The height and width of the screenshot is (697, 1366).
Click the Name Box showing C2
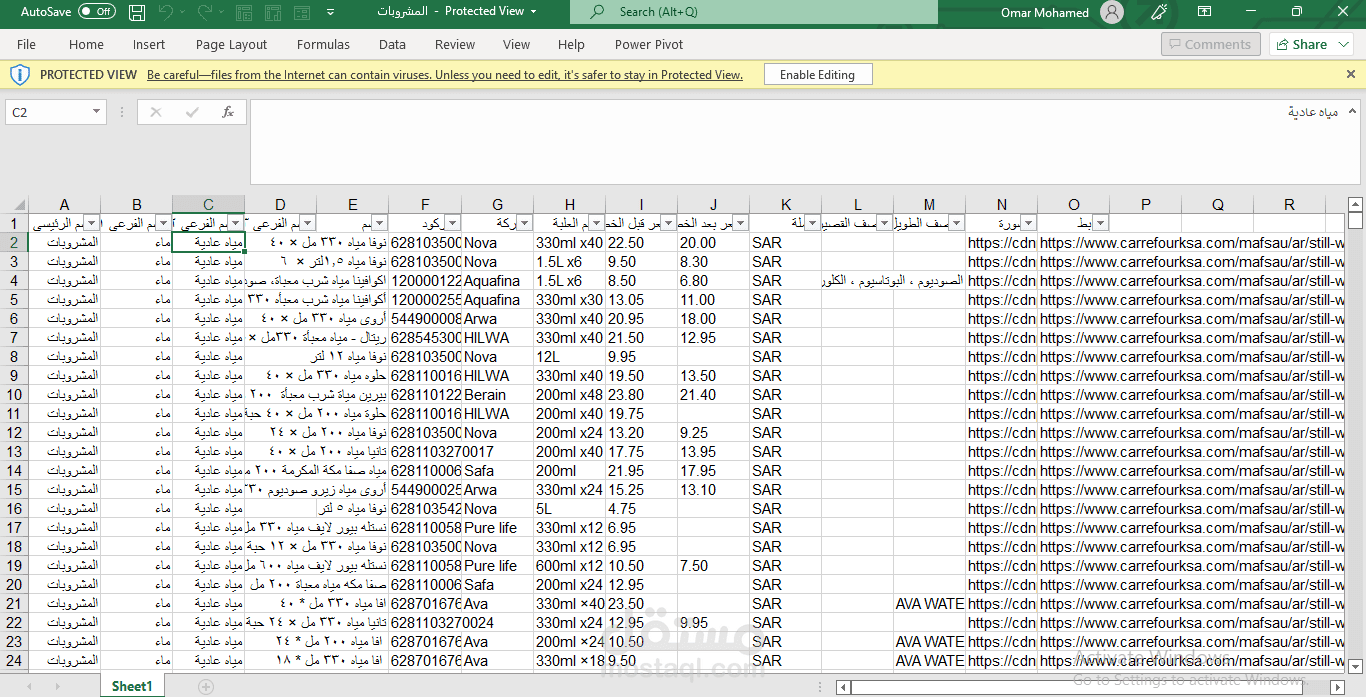pos(47,113)
